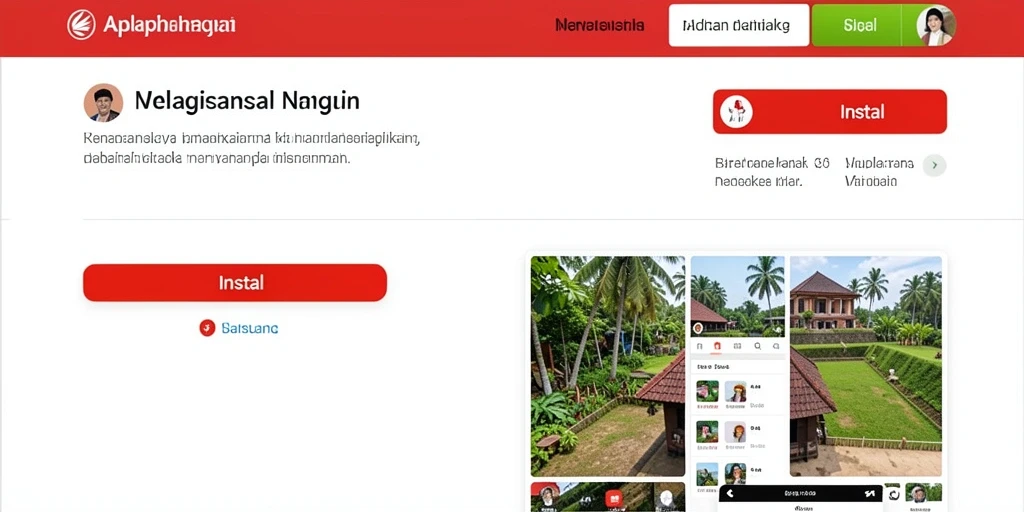Open the Nenatelesnla link in the header
This screenshot has width=1024, height=512.
pyautogui.click(x=600, y=25)
